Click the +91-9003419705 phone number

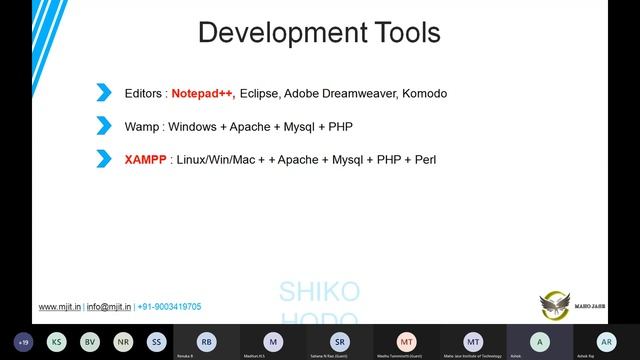[x=169, y=307]
